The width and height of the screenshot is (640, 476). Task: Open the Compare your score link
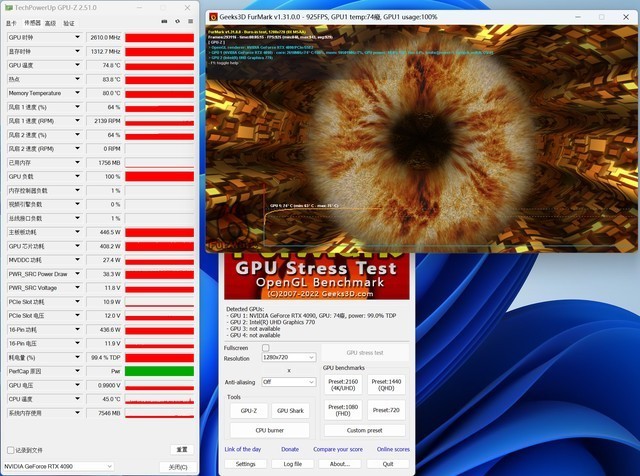[x=337, y=449]
